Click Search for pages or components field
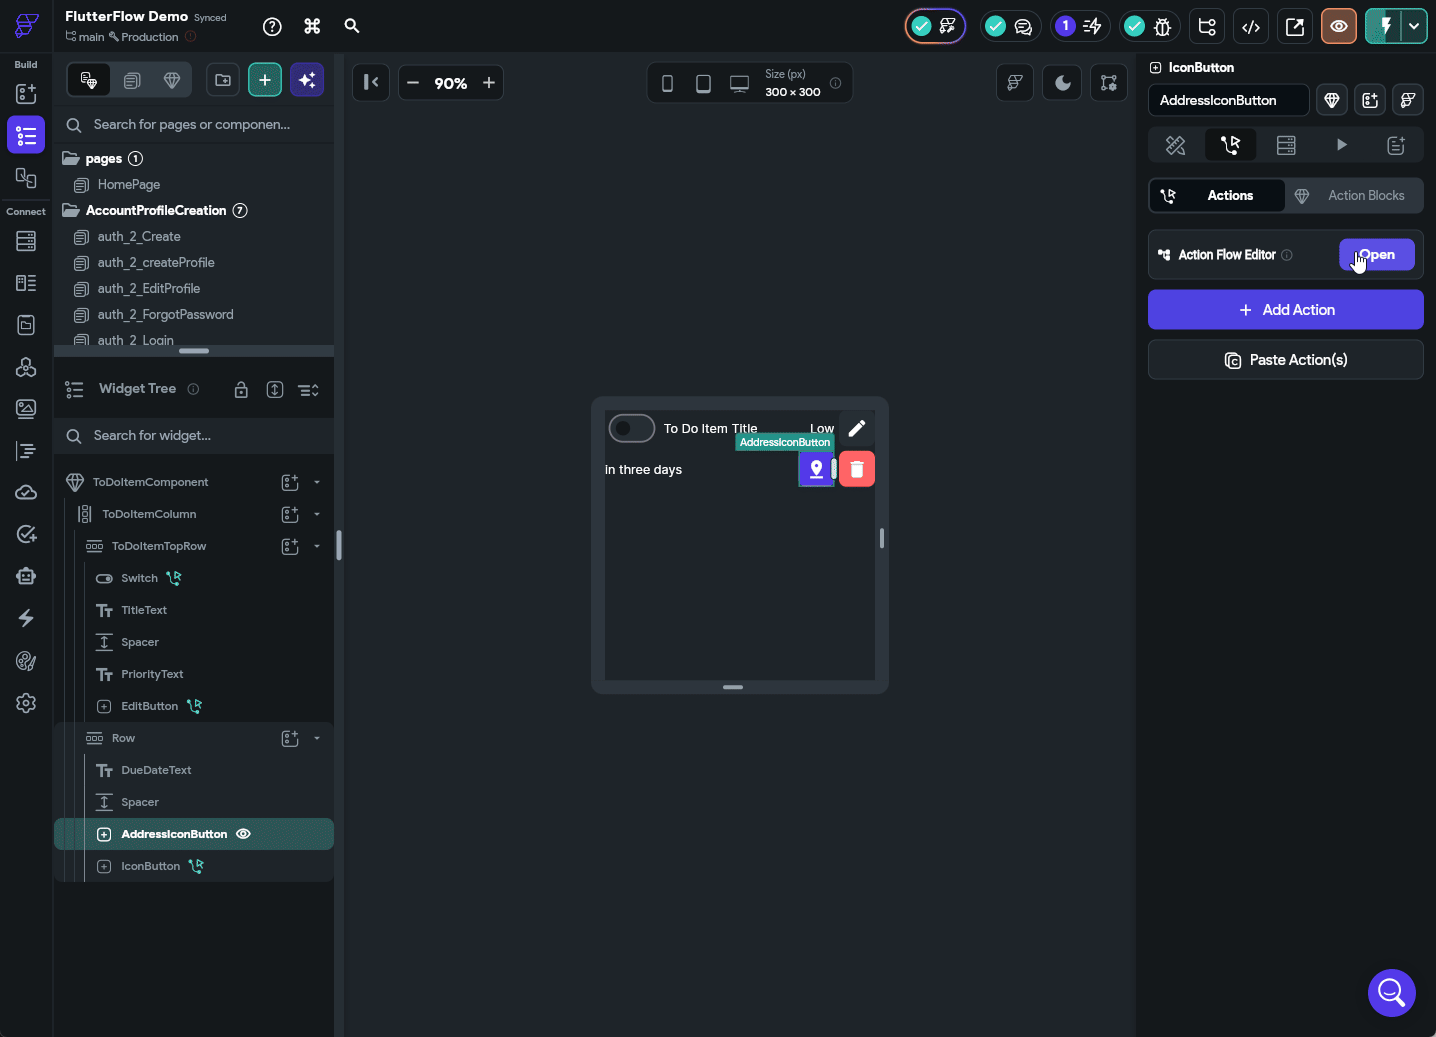 click(194, 125)
